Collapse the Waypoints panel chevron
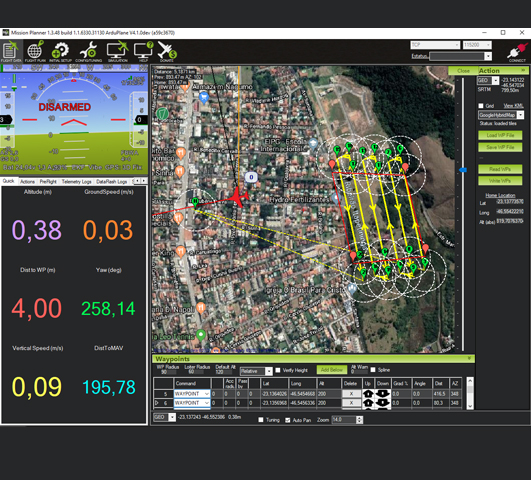 tap(469, 358)
